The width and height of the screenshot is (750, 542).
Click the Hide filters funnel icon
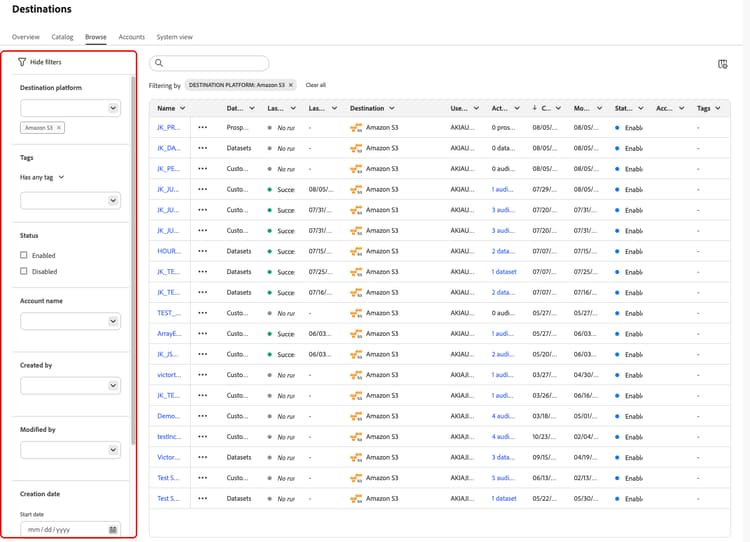(x=22, y=62)
